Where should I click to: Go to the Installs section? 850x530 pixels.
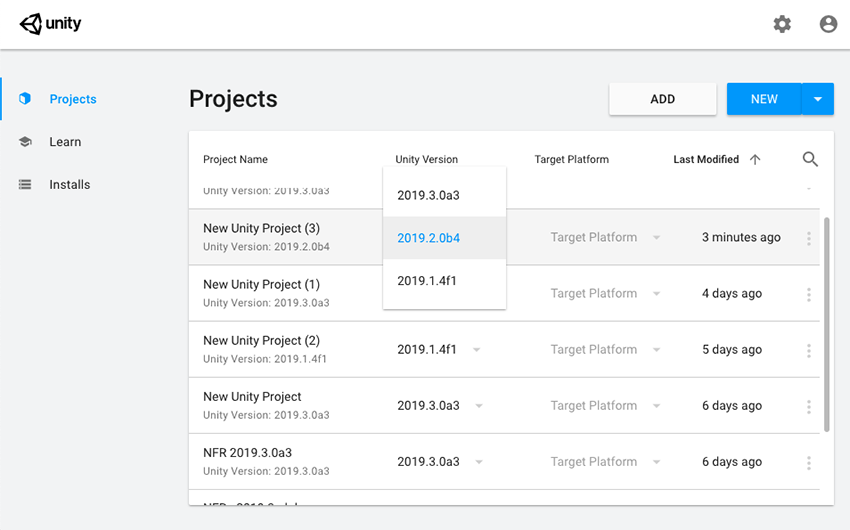pyautogui.click(x=69, y=185)
